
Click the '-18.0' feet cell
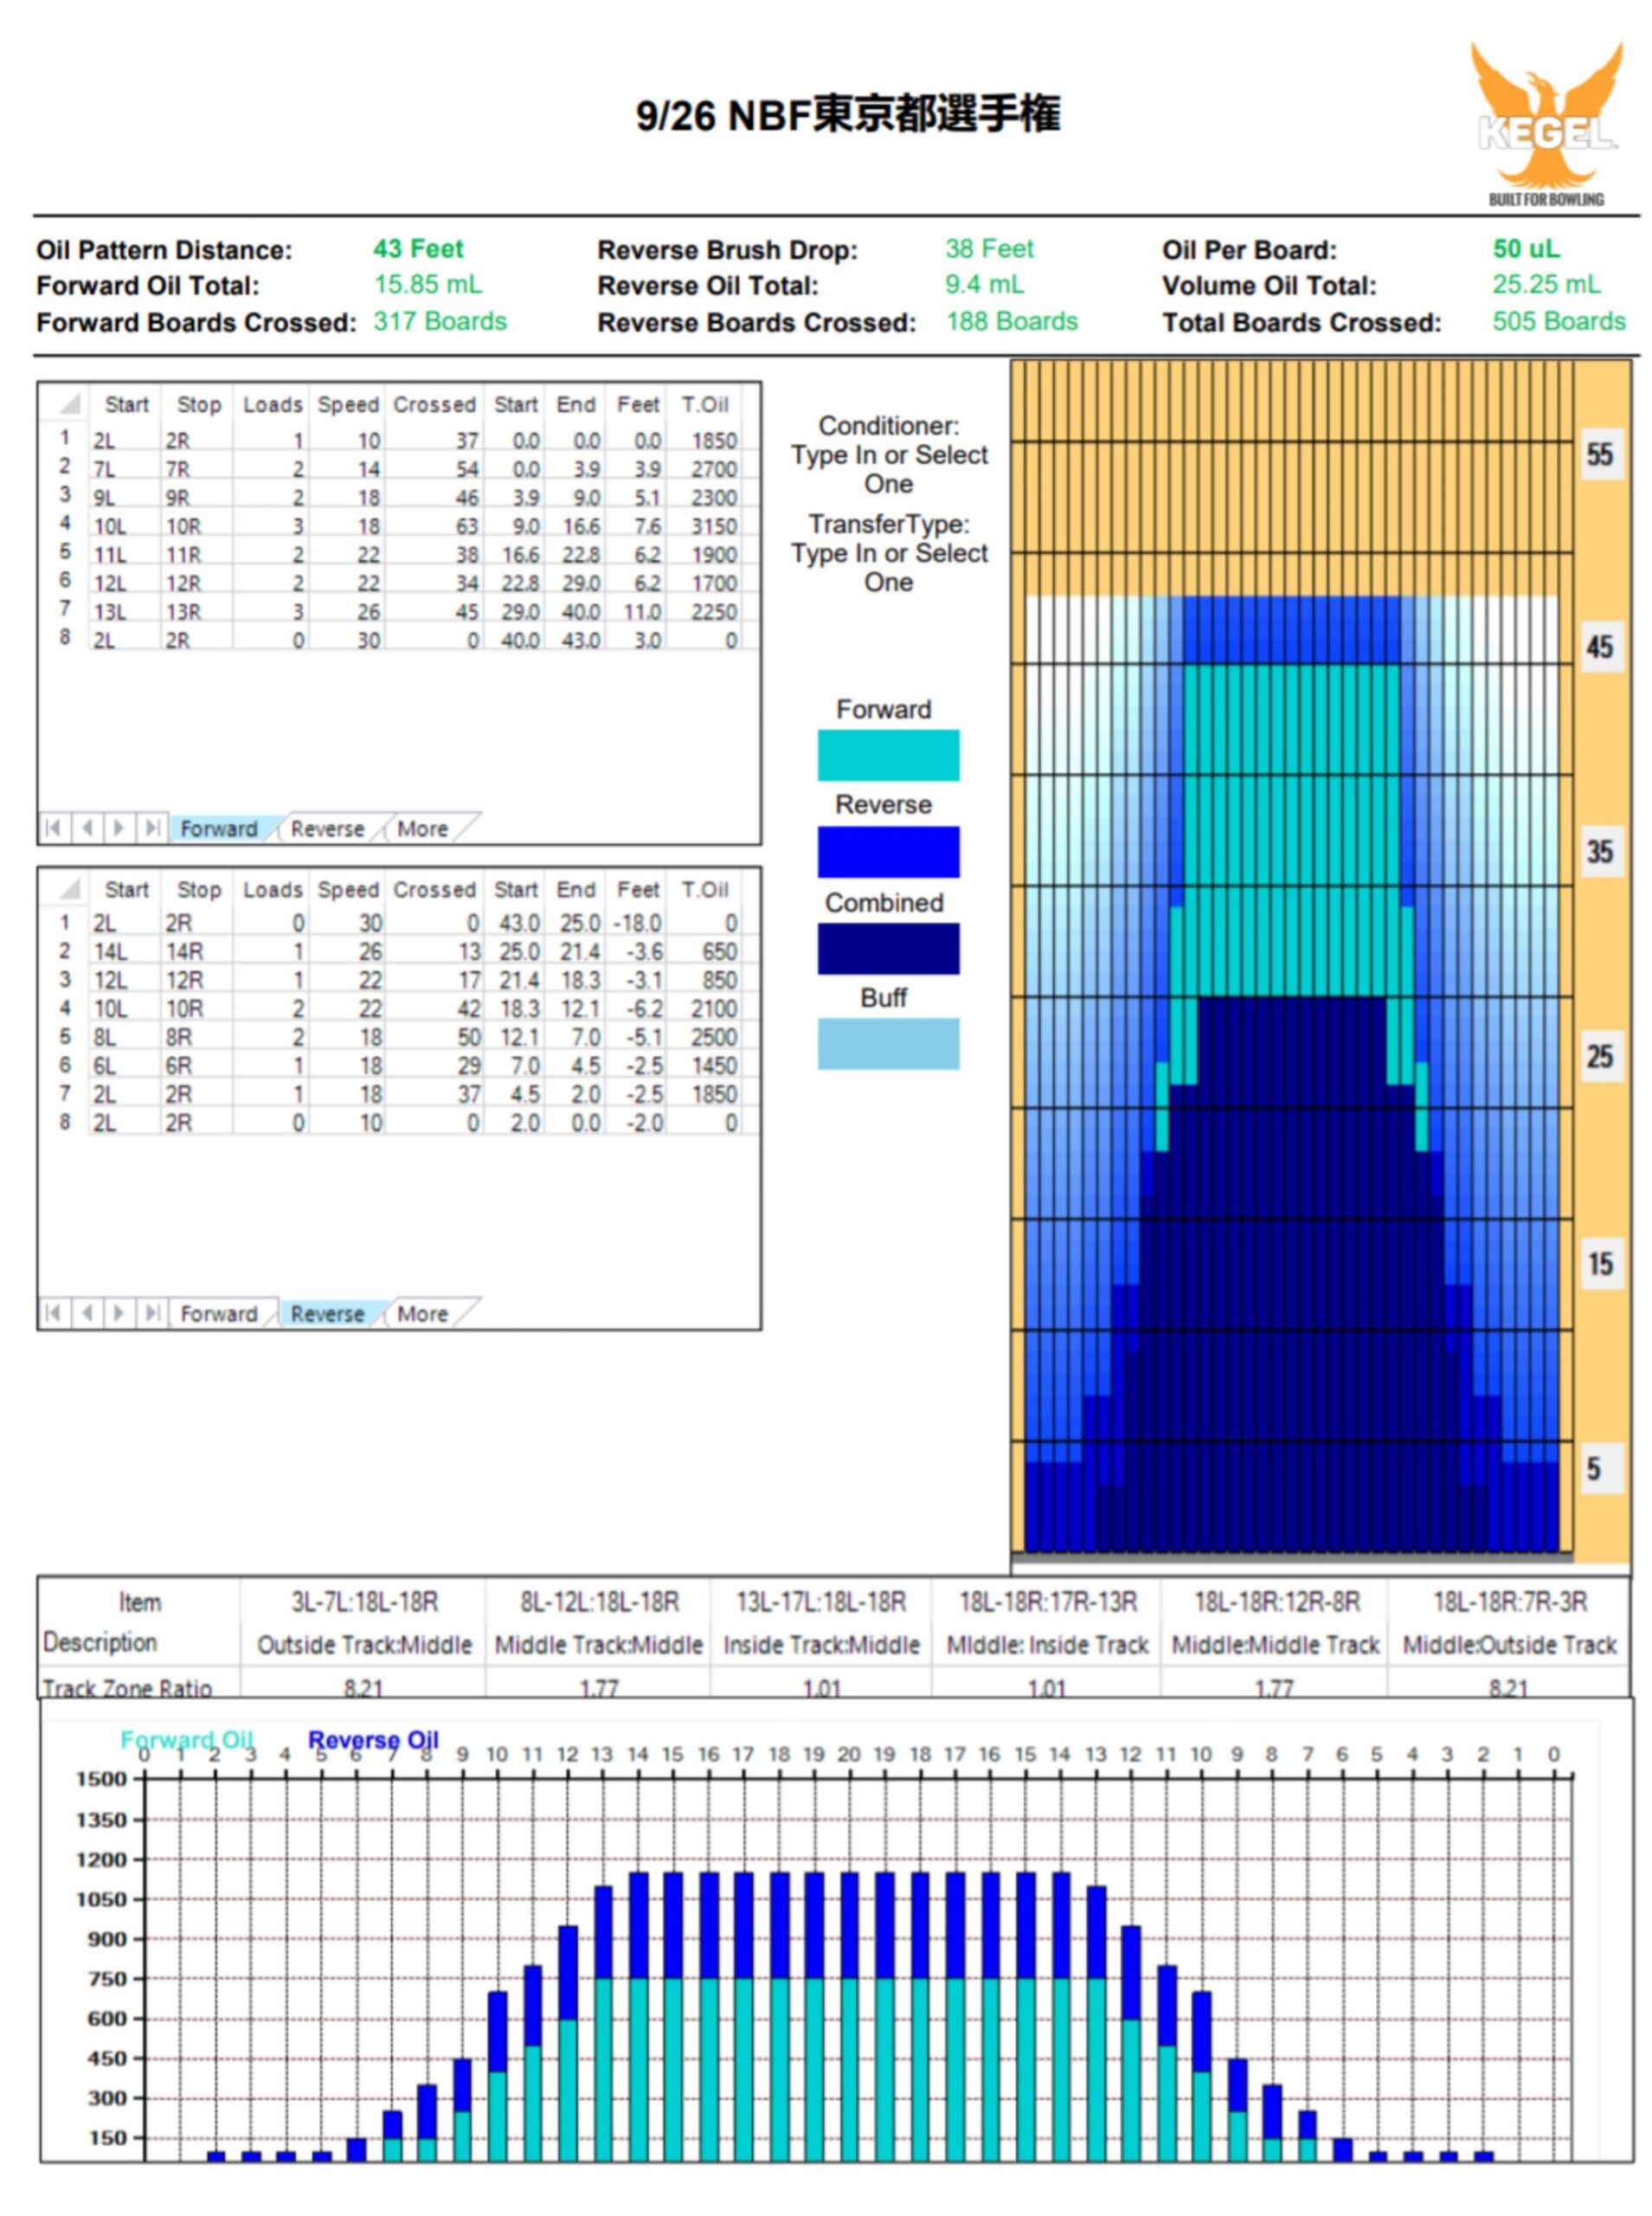pos(637,923)
